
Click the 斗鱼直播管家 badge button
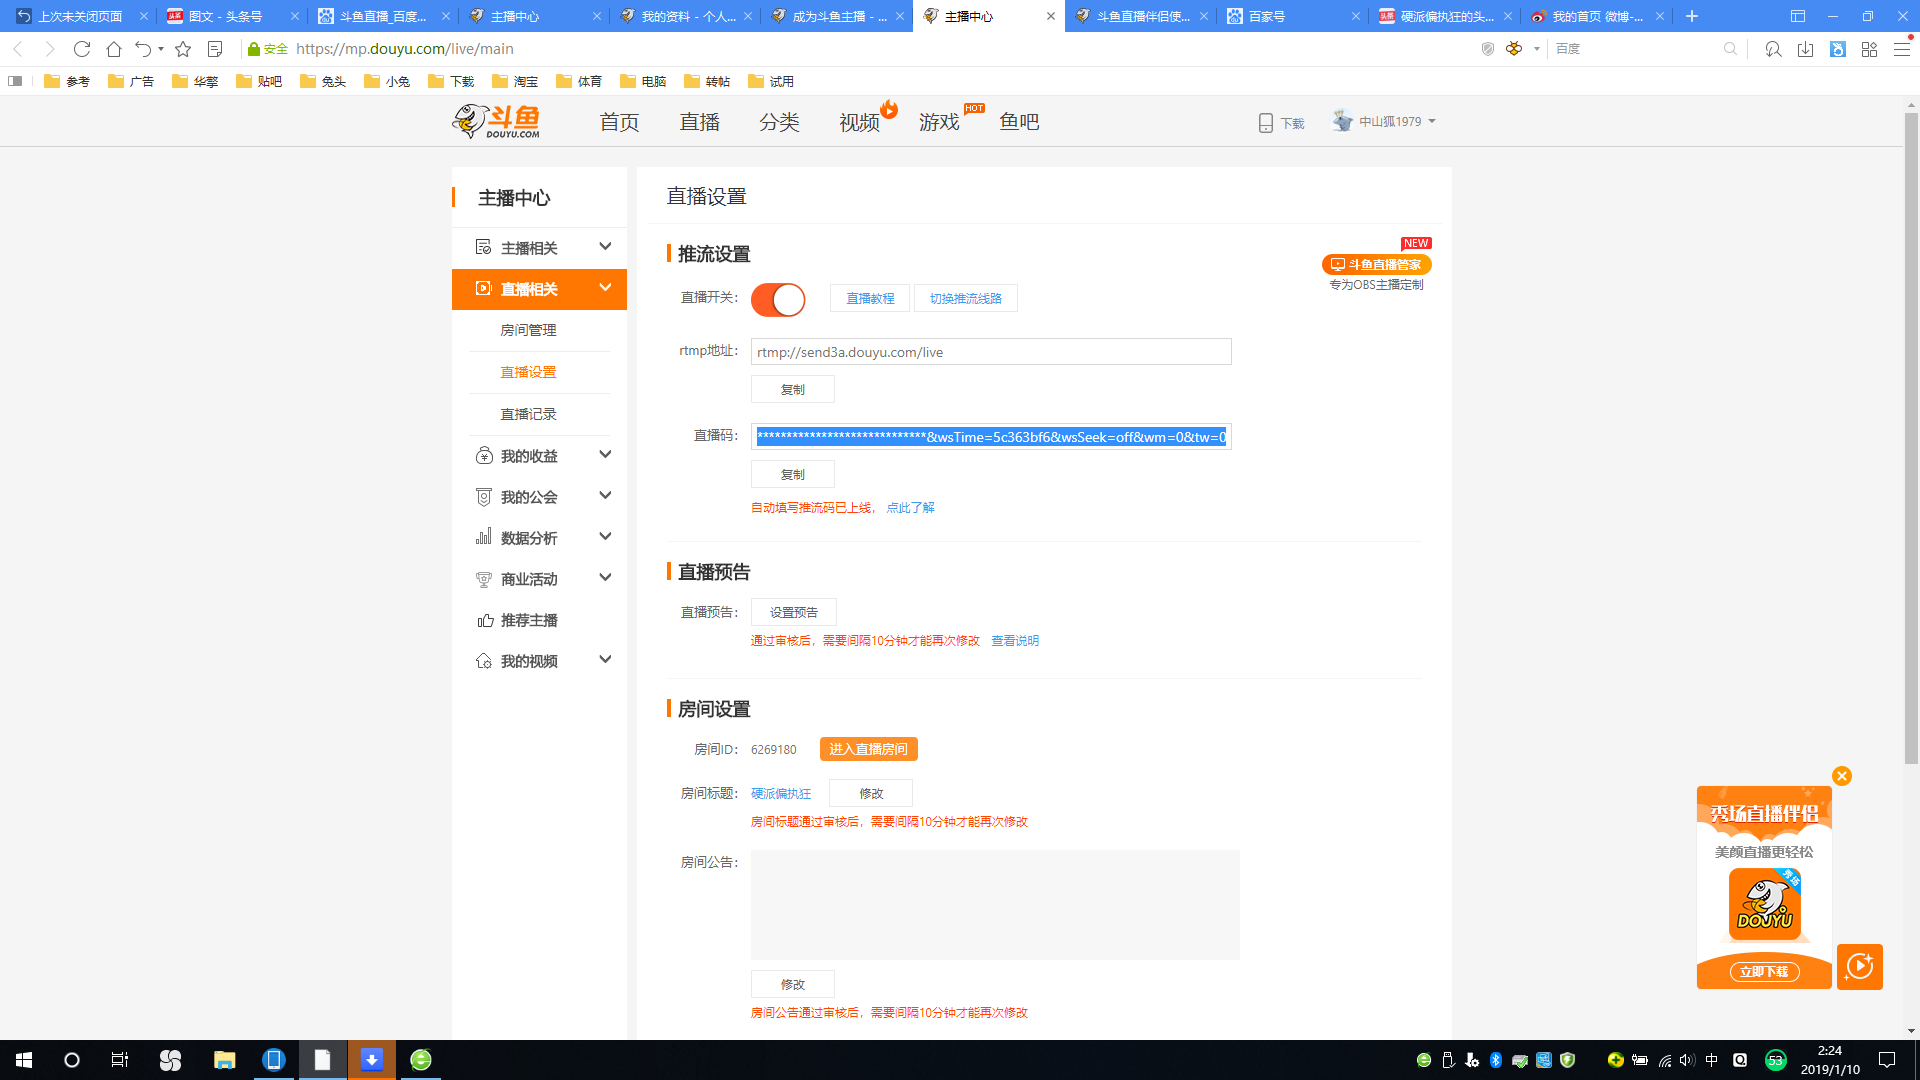1375,264
